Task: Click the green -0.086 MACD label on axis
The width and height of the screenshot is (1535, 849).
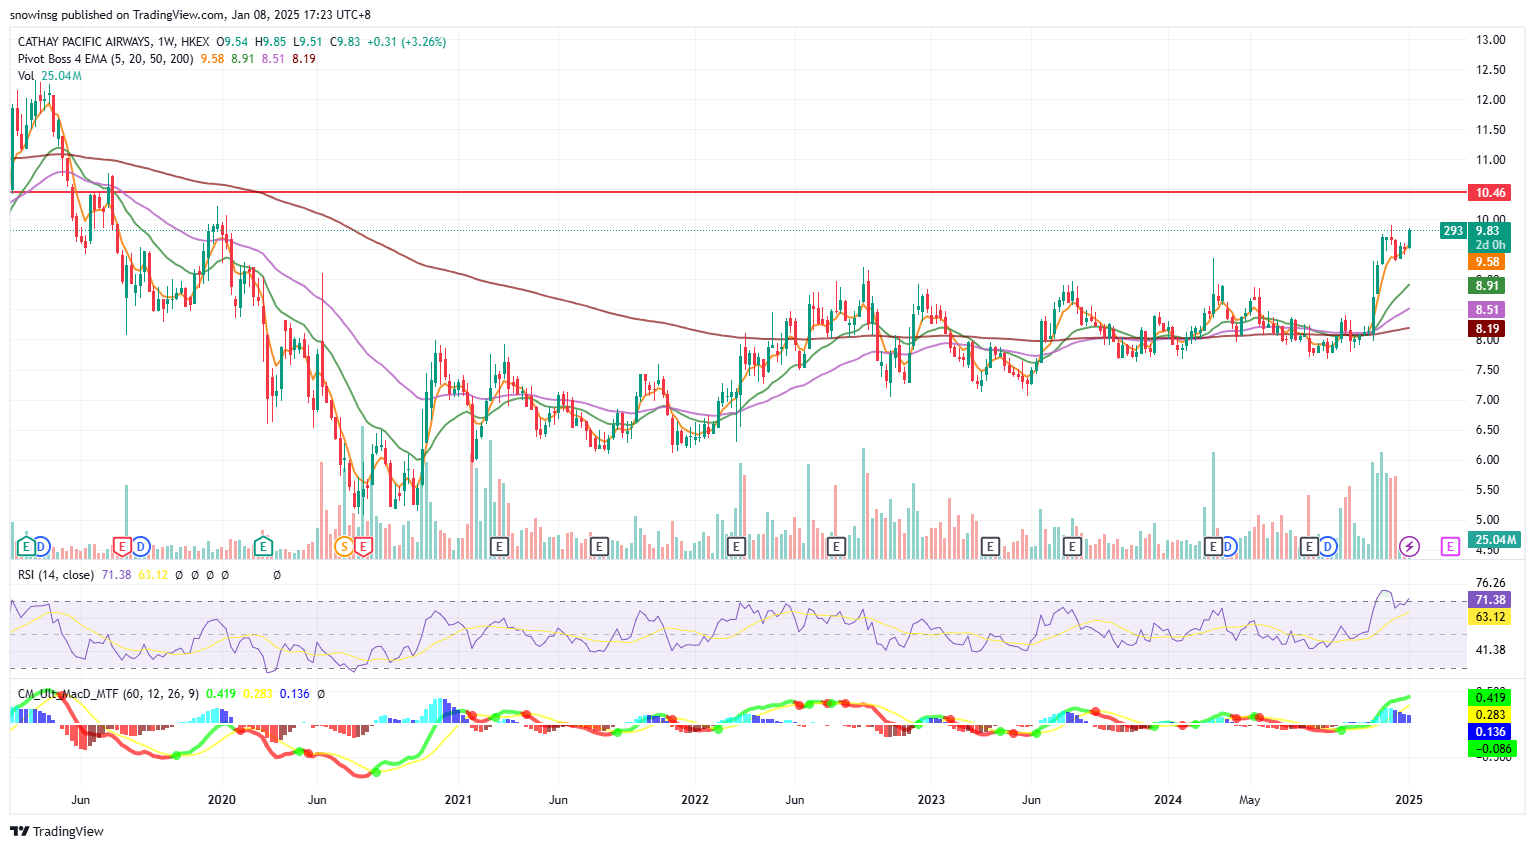Action: coord(1492,749)
